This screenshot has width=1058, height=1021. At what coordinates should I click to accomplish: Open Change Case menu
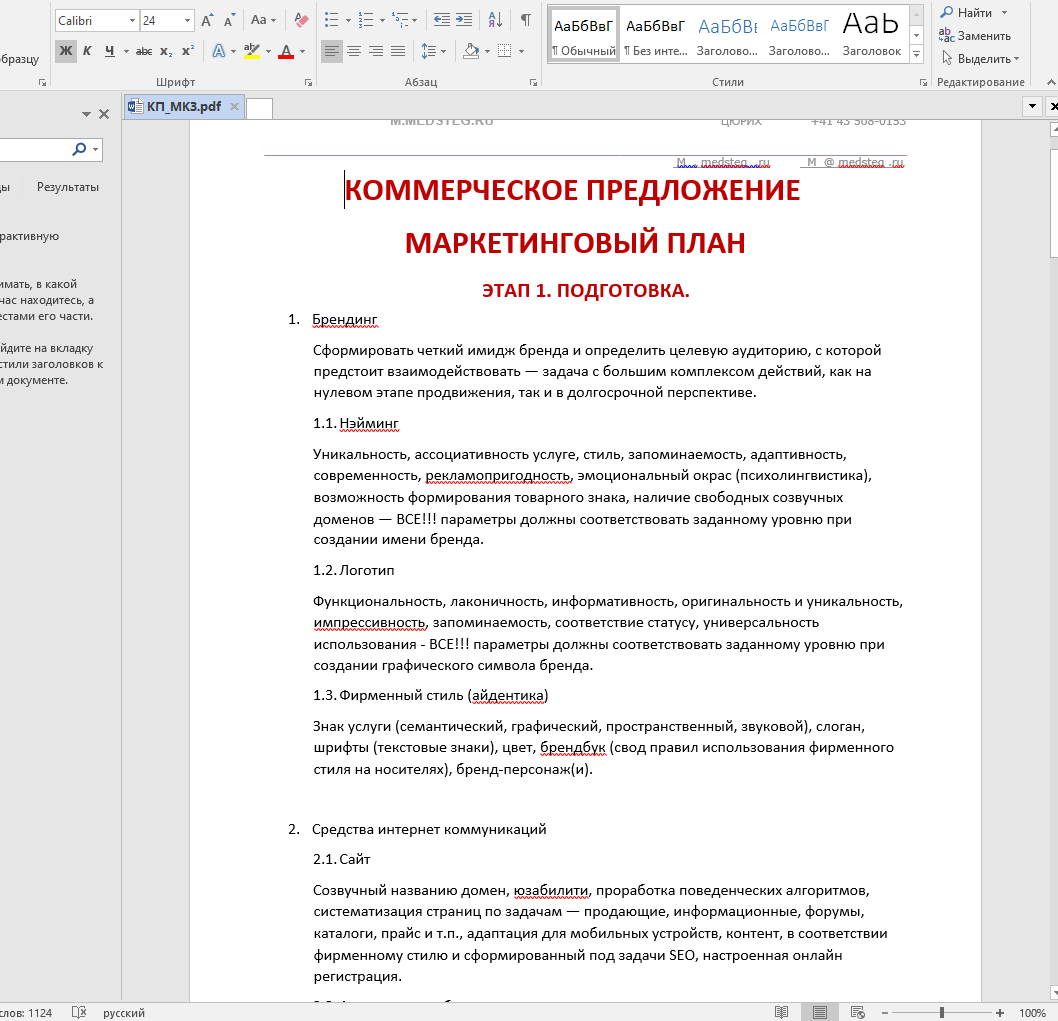[263, 20]
